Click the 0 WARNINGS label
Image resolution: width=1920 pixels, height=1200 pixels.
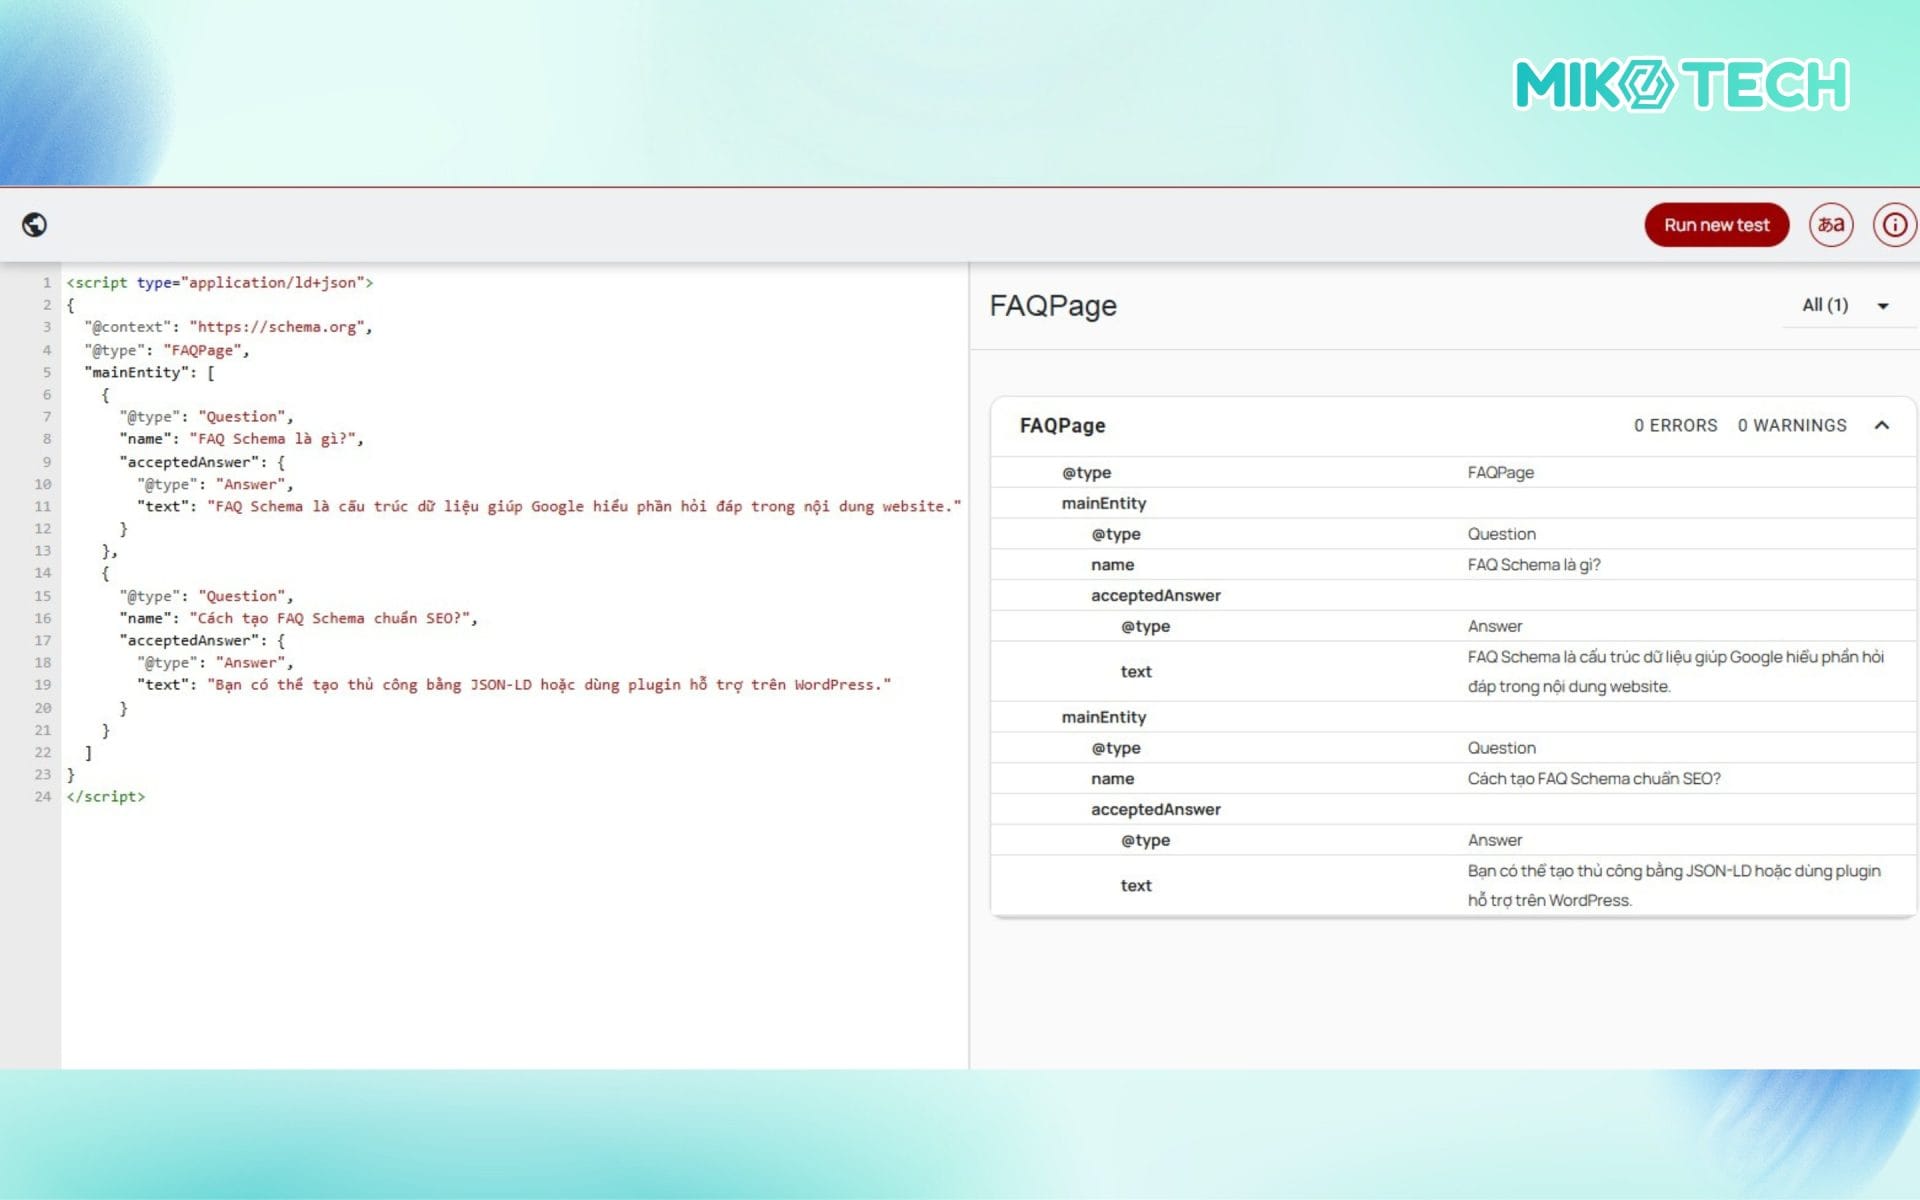tap(1791, 426)
